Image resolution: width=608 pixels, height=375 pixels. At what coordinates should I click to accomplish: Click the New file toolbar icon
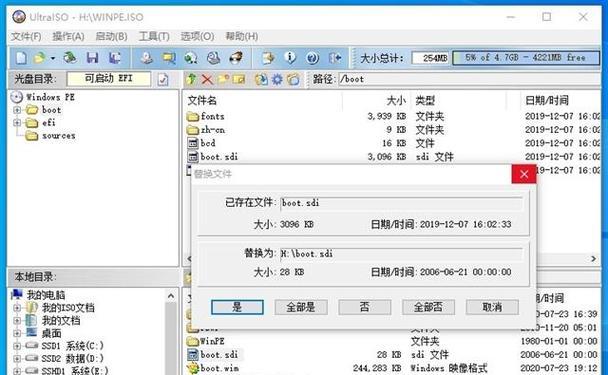coord(21,58)
